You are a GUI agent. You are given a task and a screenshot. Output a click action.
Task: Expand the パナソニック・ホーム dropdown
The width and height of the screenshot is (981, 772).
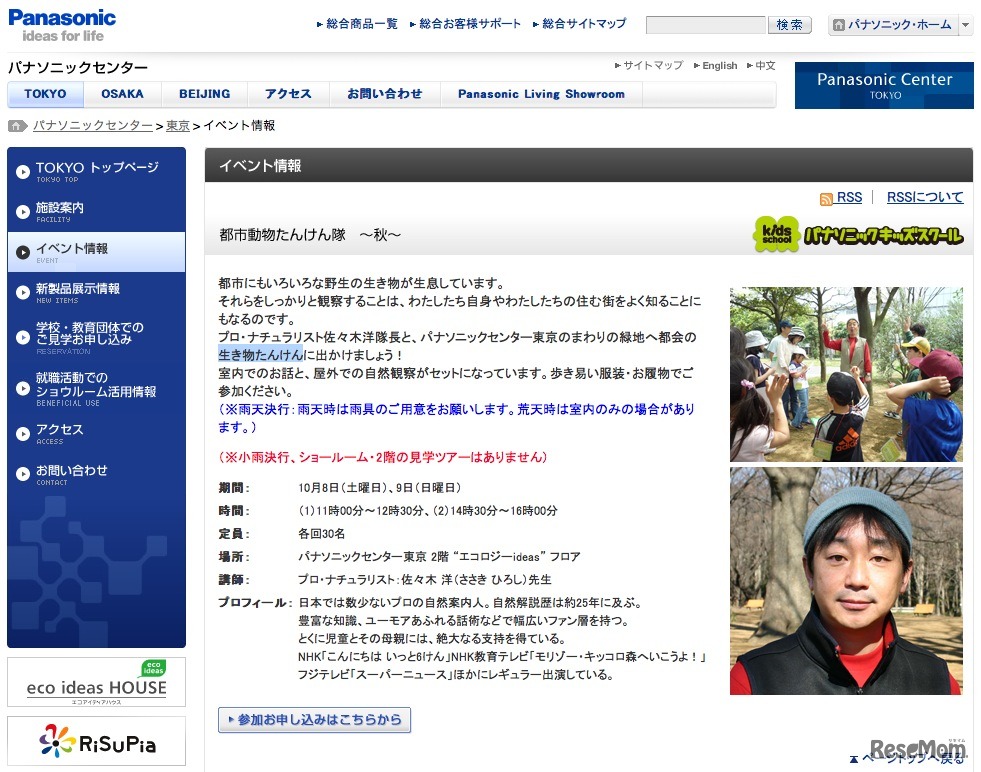pos(965,25)
